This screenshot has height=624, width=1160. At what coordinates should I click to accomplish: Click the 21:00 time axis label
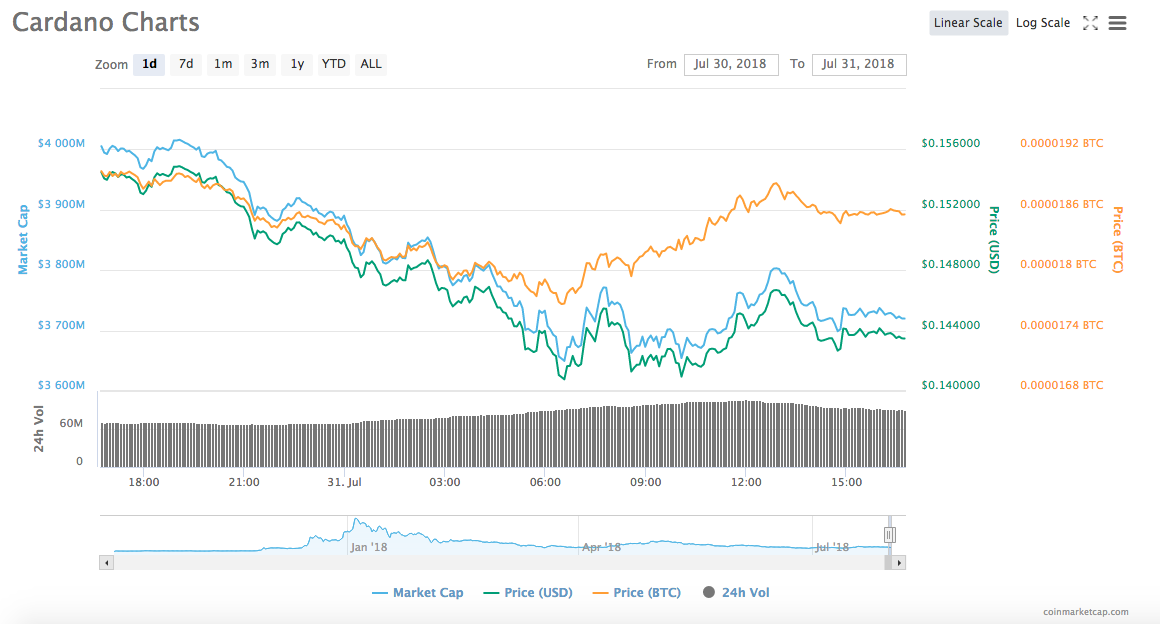tap(244, 483)
